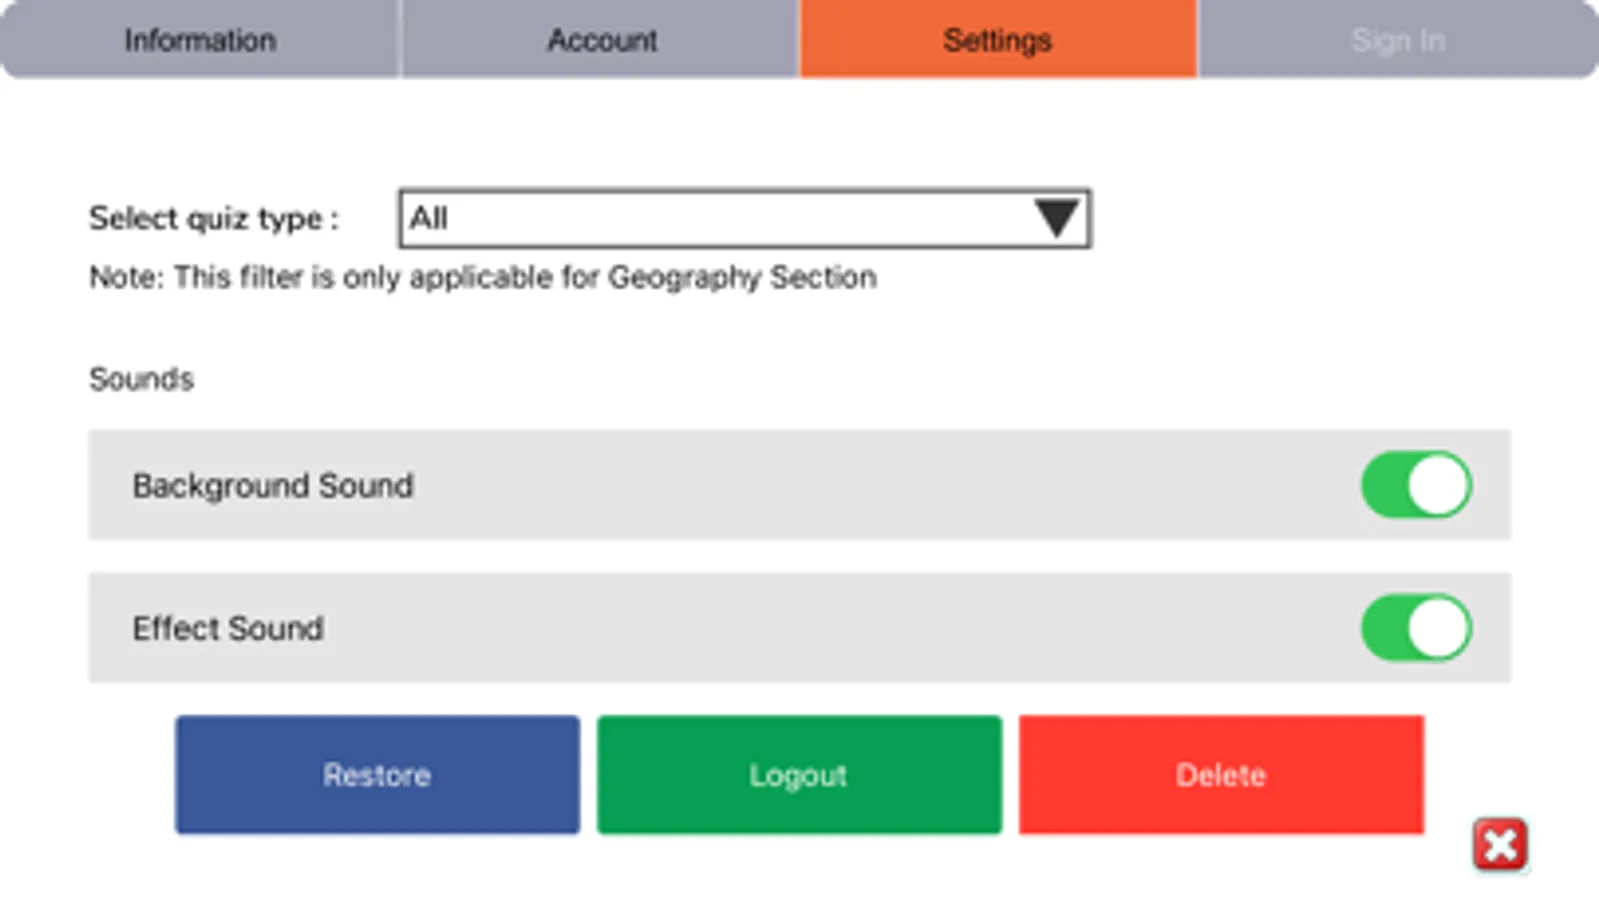Click the Effect Sound row label
Viewport: 1599px width, 900px height.
coord(228,628)
